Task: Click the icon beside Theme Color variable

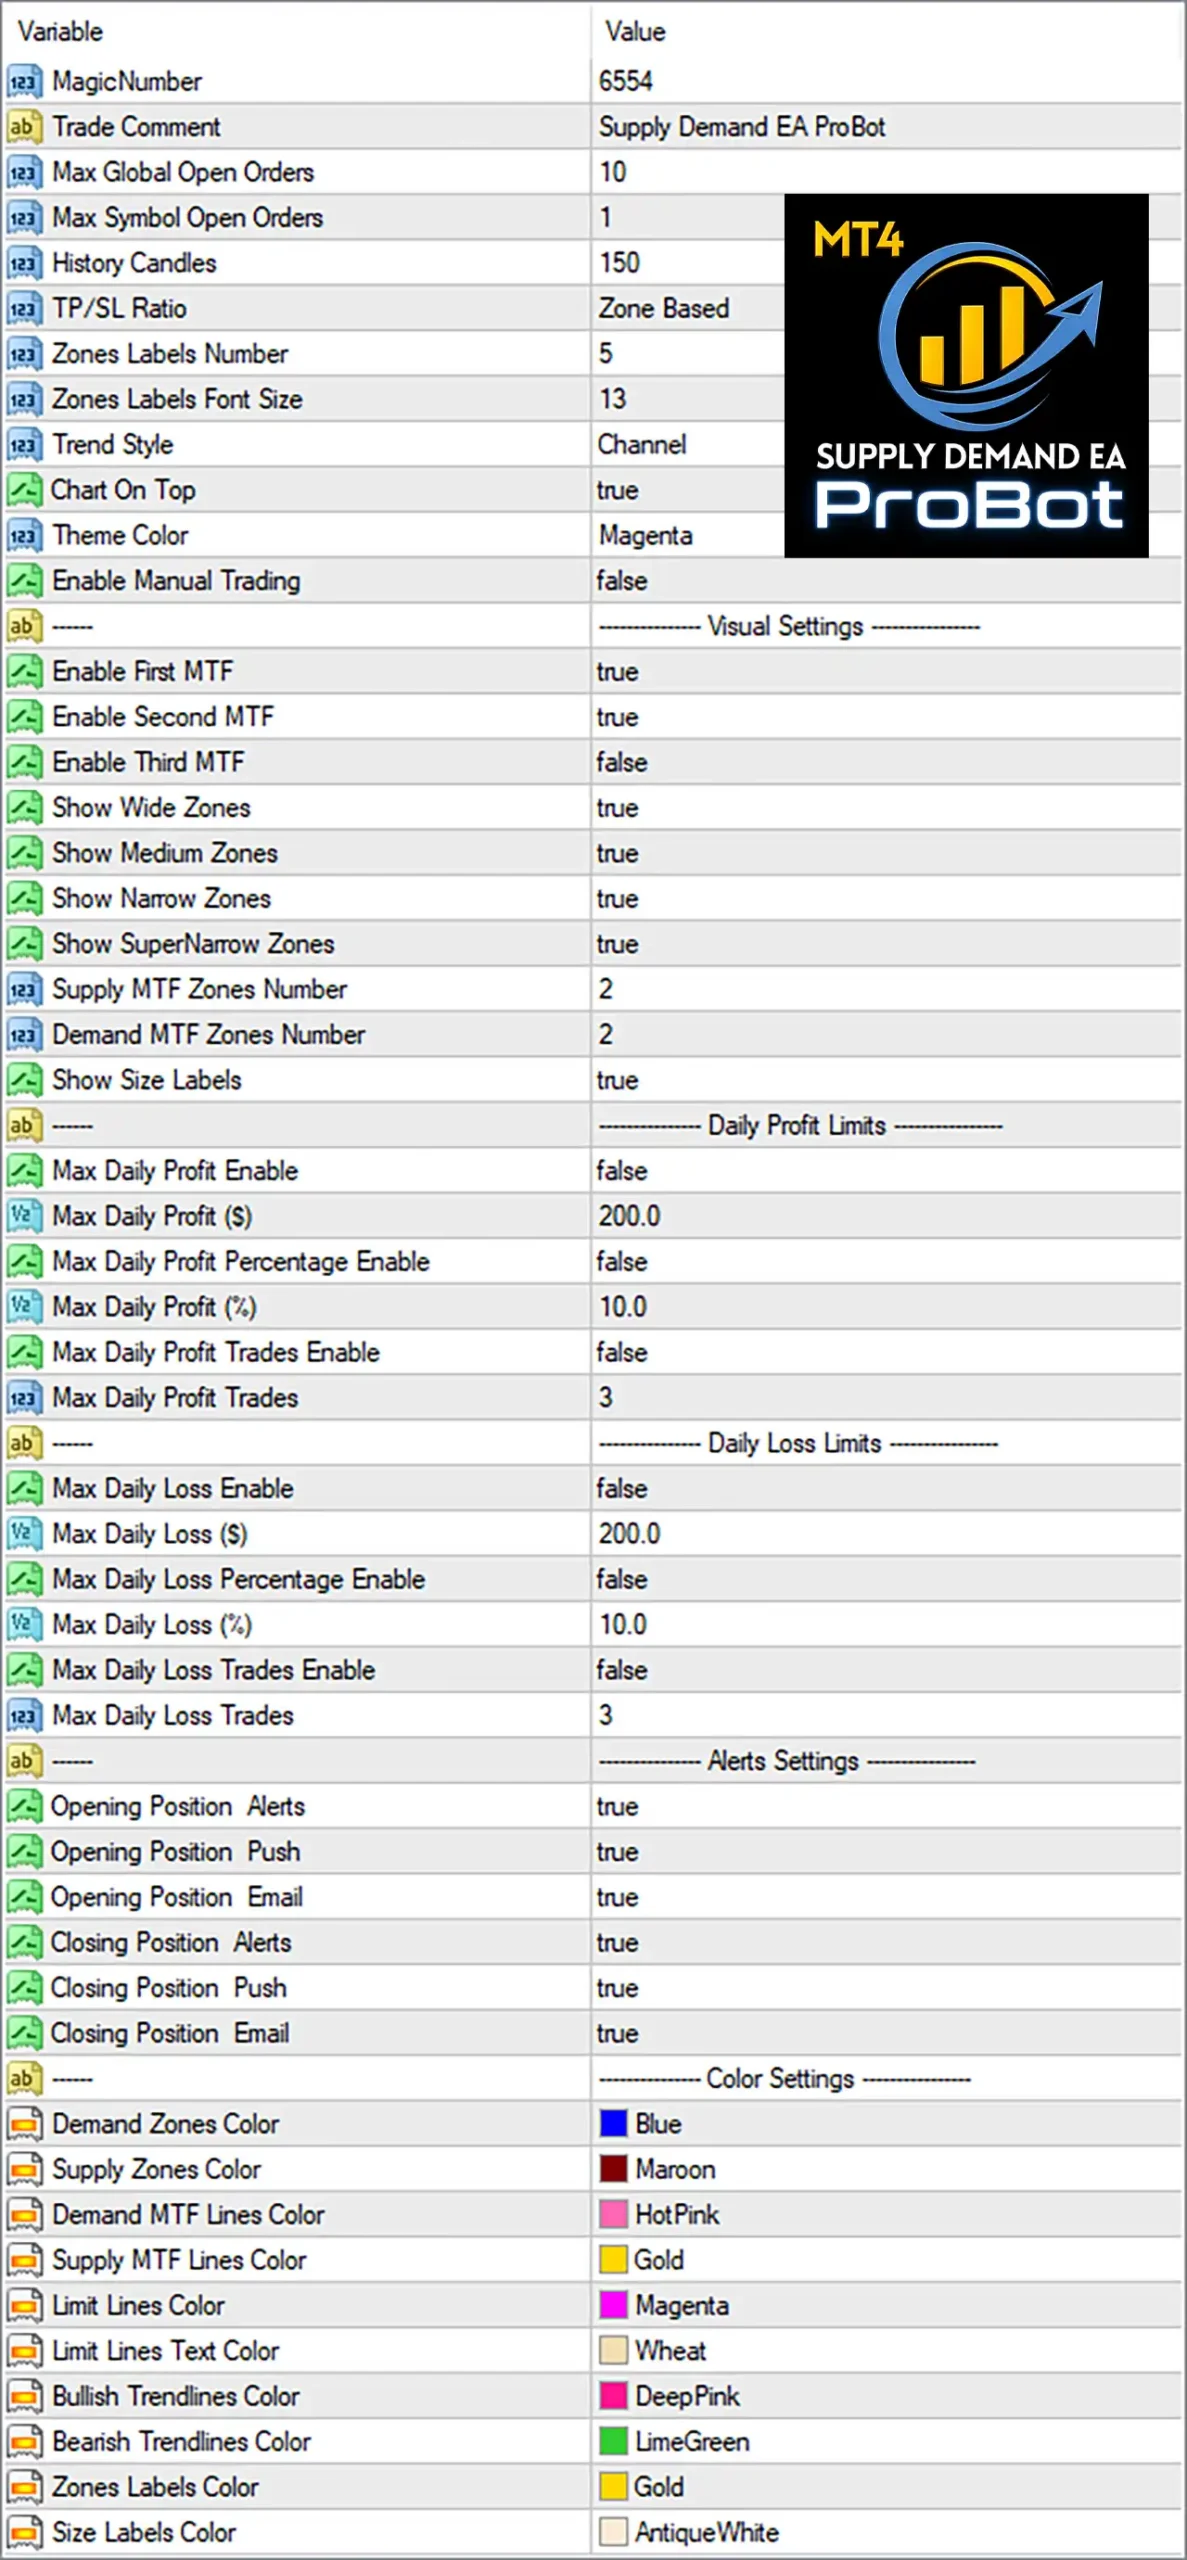Action: pos(24,535)
